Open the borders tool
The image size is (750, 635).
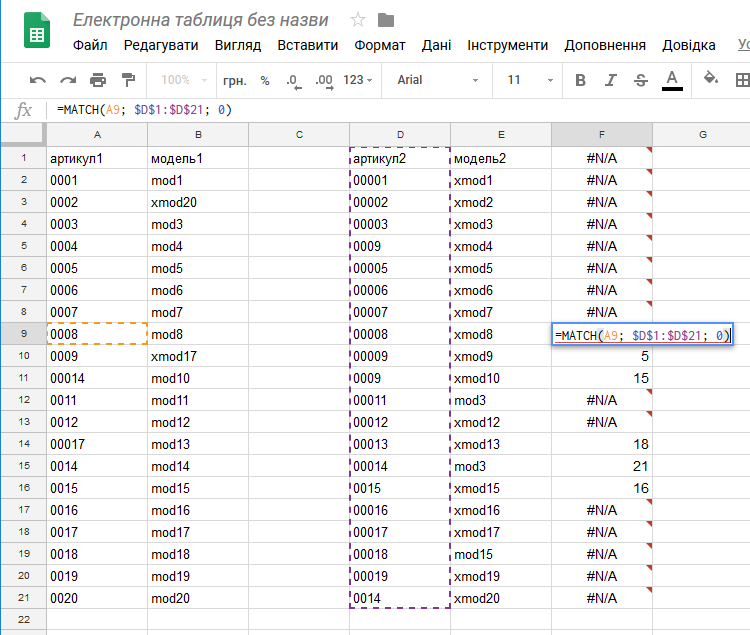pyautogui.click(x=742, y=80)
